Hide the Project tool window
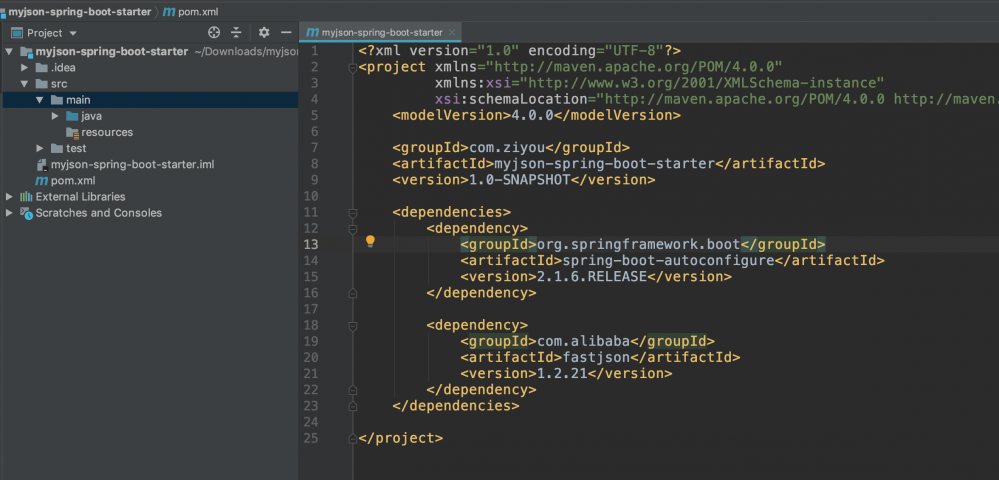The width and height of the screenshot is (999, 480). click(286, 33)
